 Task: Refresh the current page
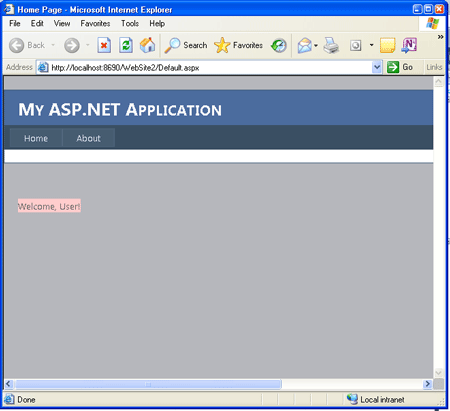[126, 45]
